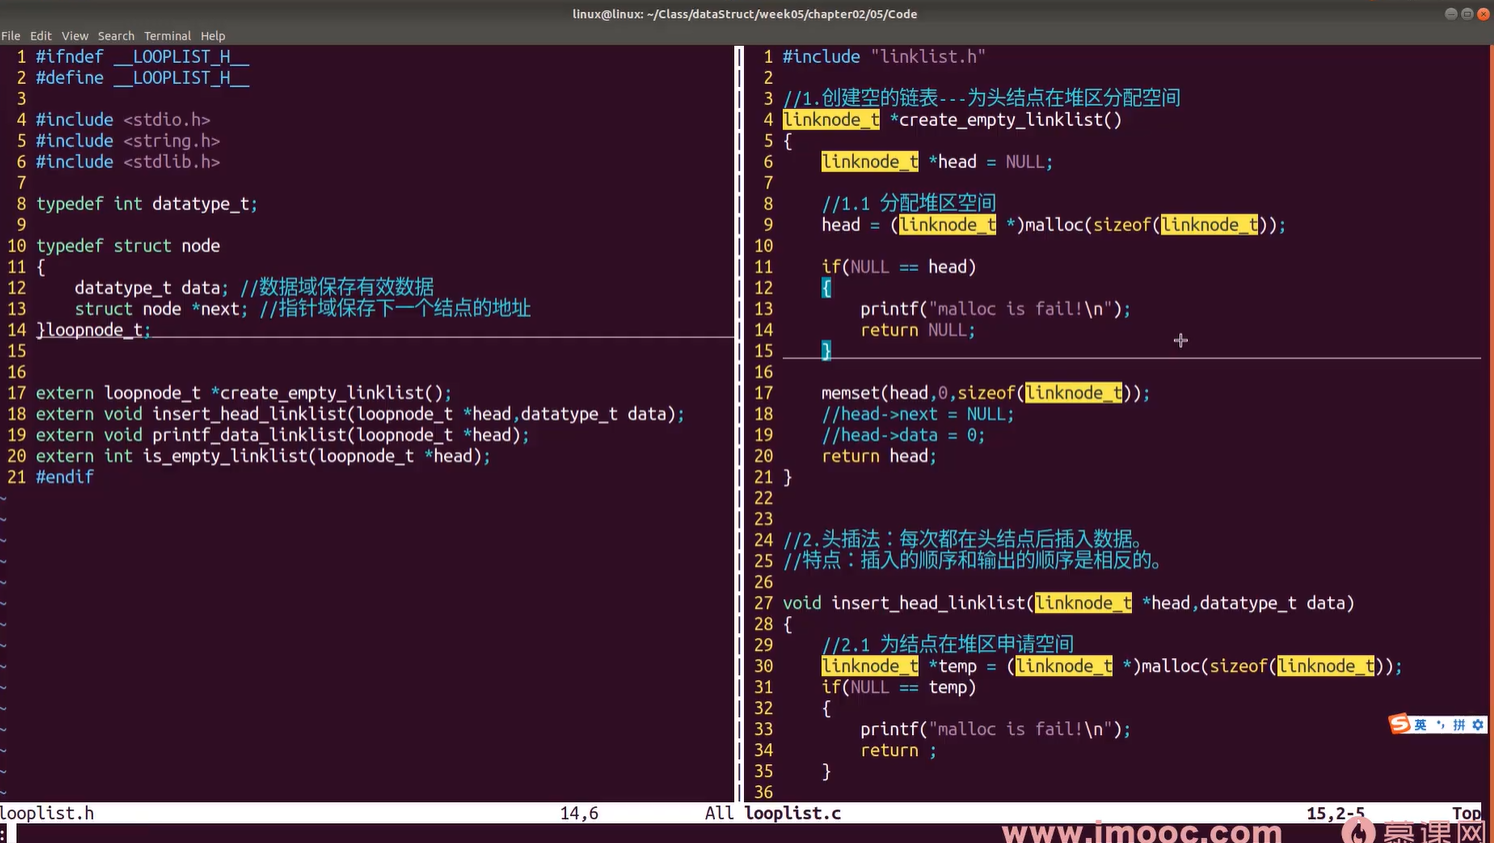Image resolution: width=1494 pixels, height=843 pixels.
Task: Open the View menu
Action: pos(75,36)
